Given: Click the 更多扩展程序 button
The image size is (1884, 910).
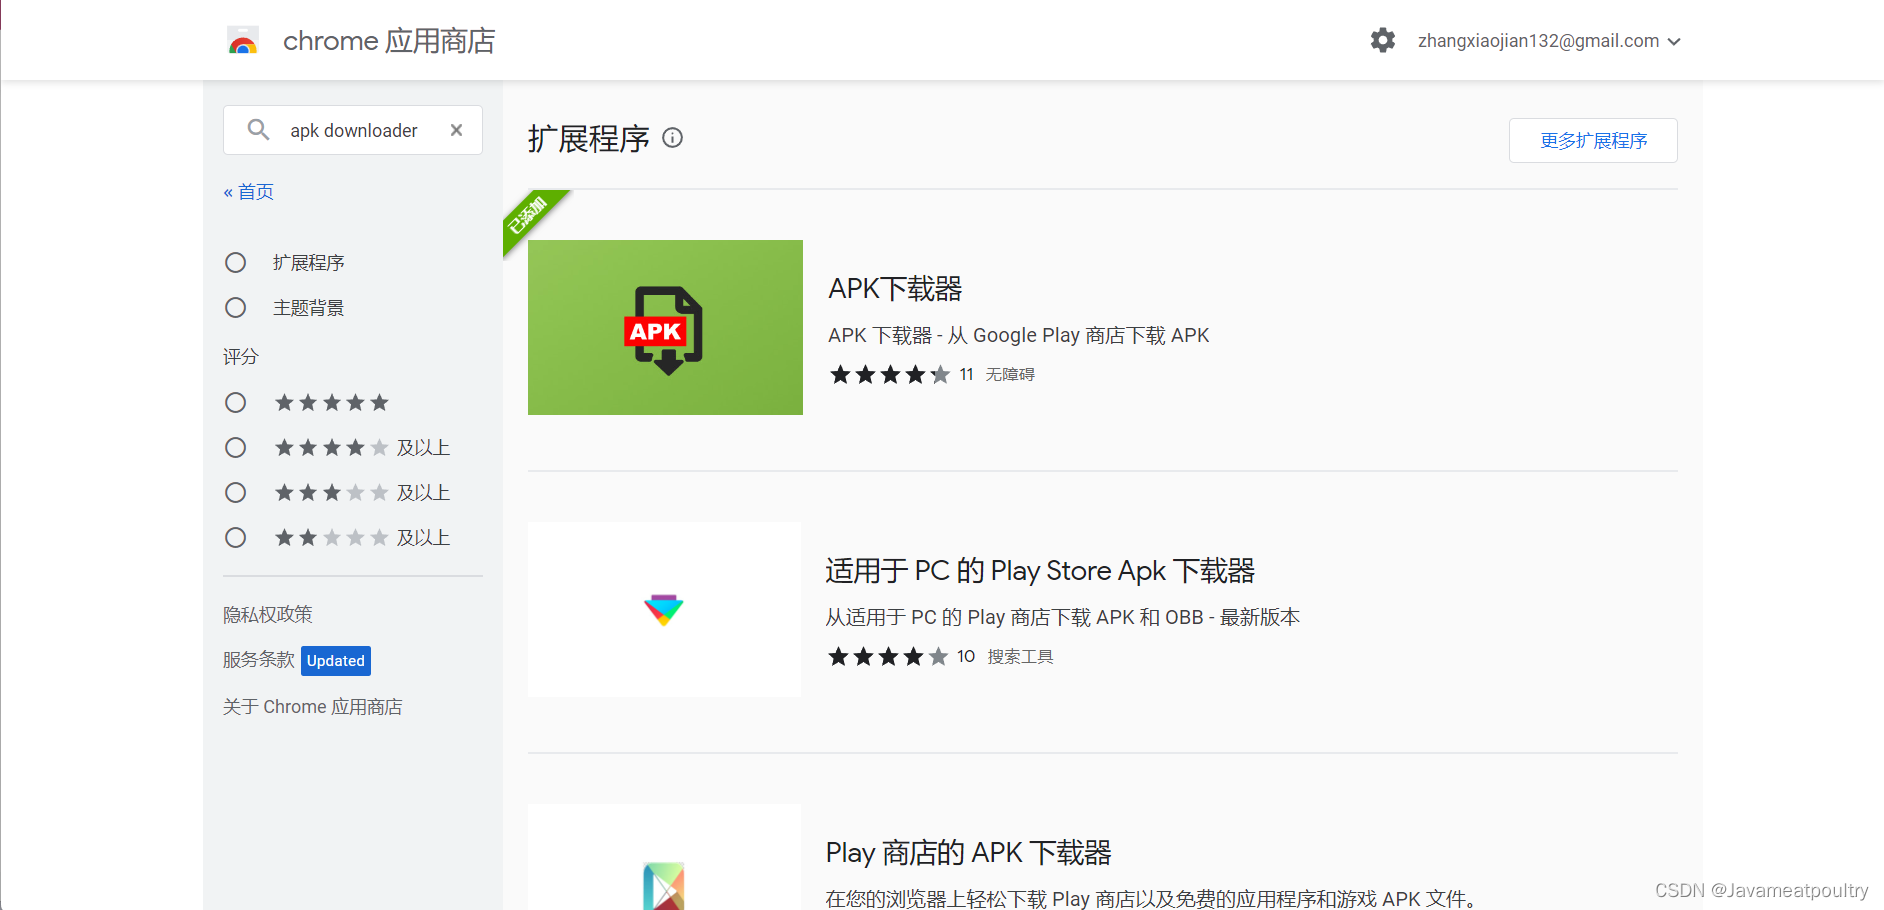Looking at the screenshot, I should coord(1592,140).
